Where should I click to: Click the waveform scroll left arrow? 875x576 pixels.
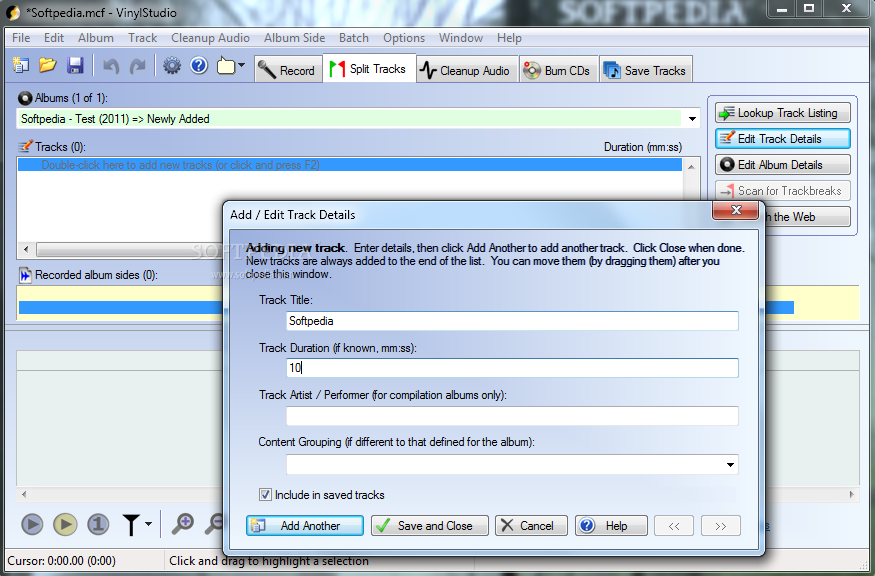tap(23, 494)
